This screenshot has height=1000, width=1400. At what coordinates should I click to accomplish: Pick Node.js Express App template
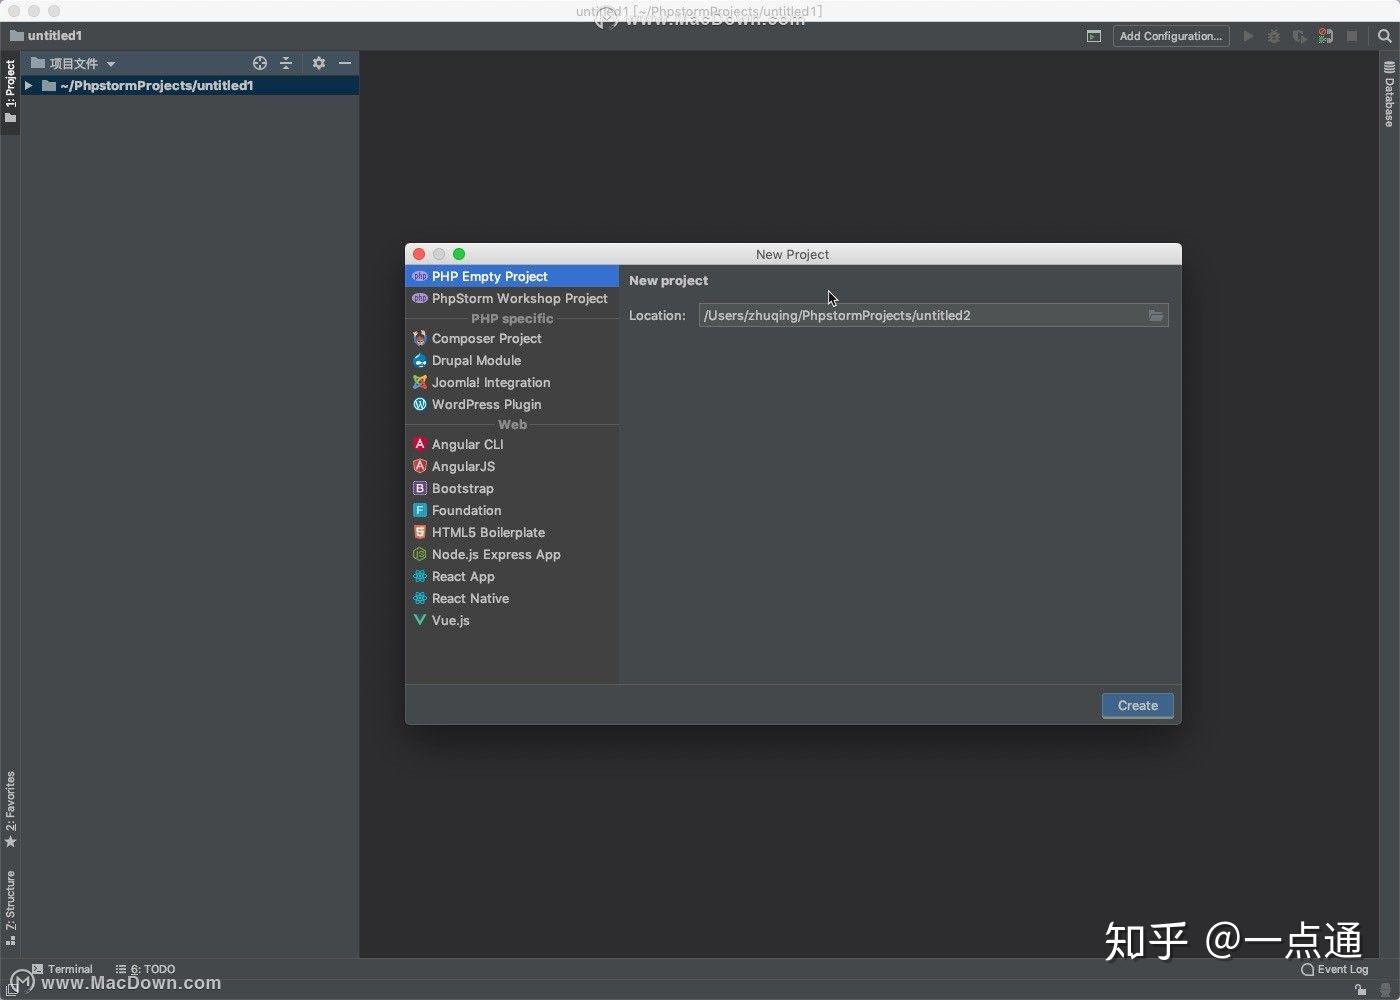click(x=512, y=554)
